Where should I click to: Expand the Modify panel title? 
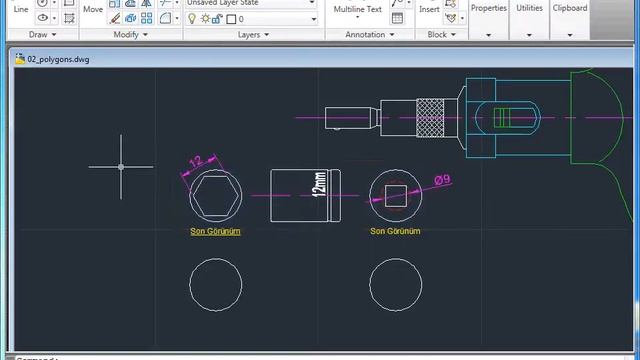point(131,35)
